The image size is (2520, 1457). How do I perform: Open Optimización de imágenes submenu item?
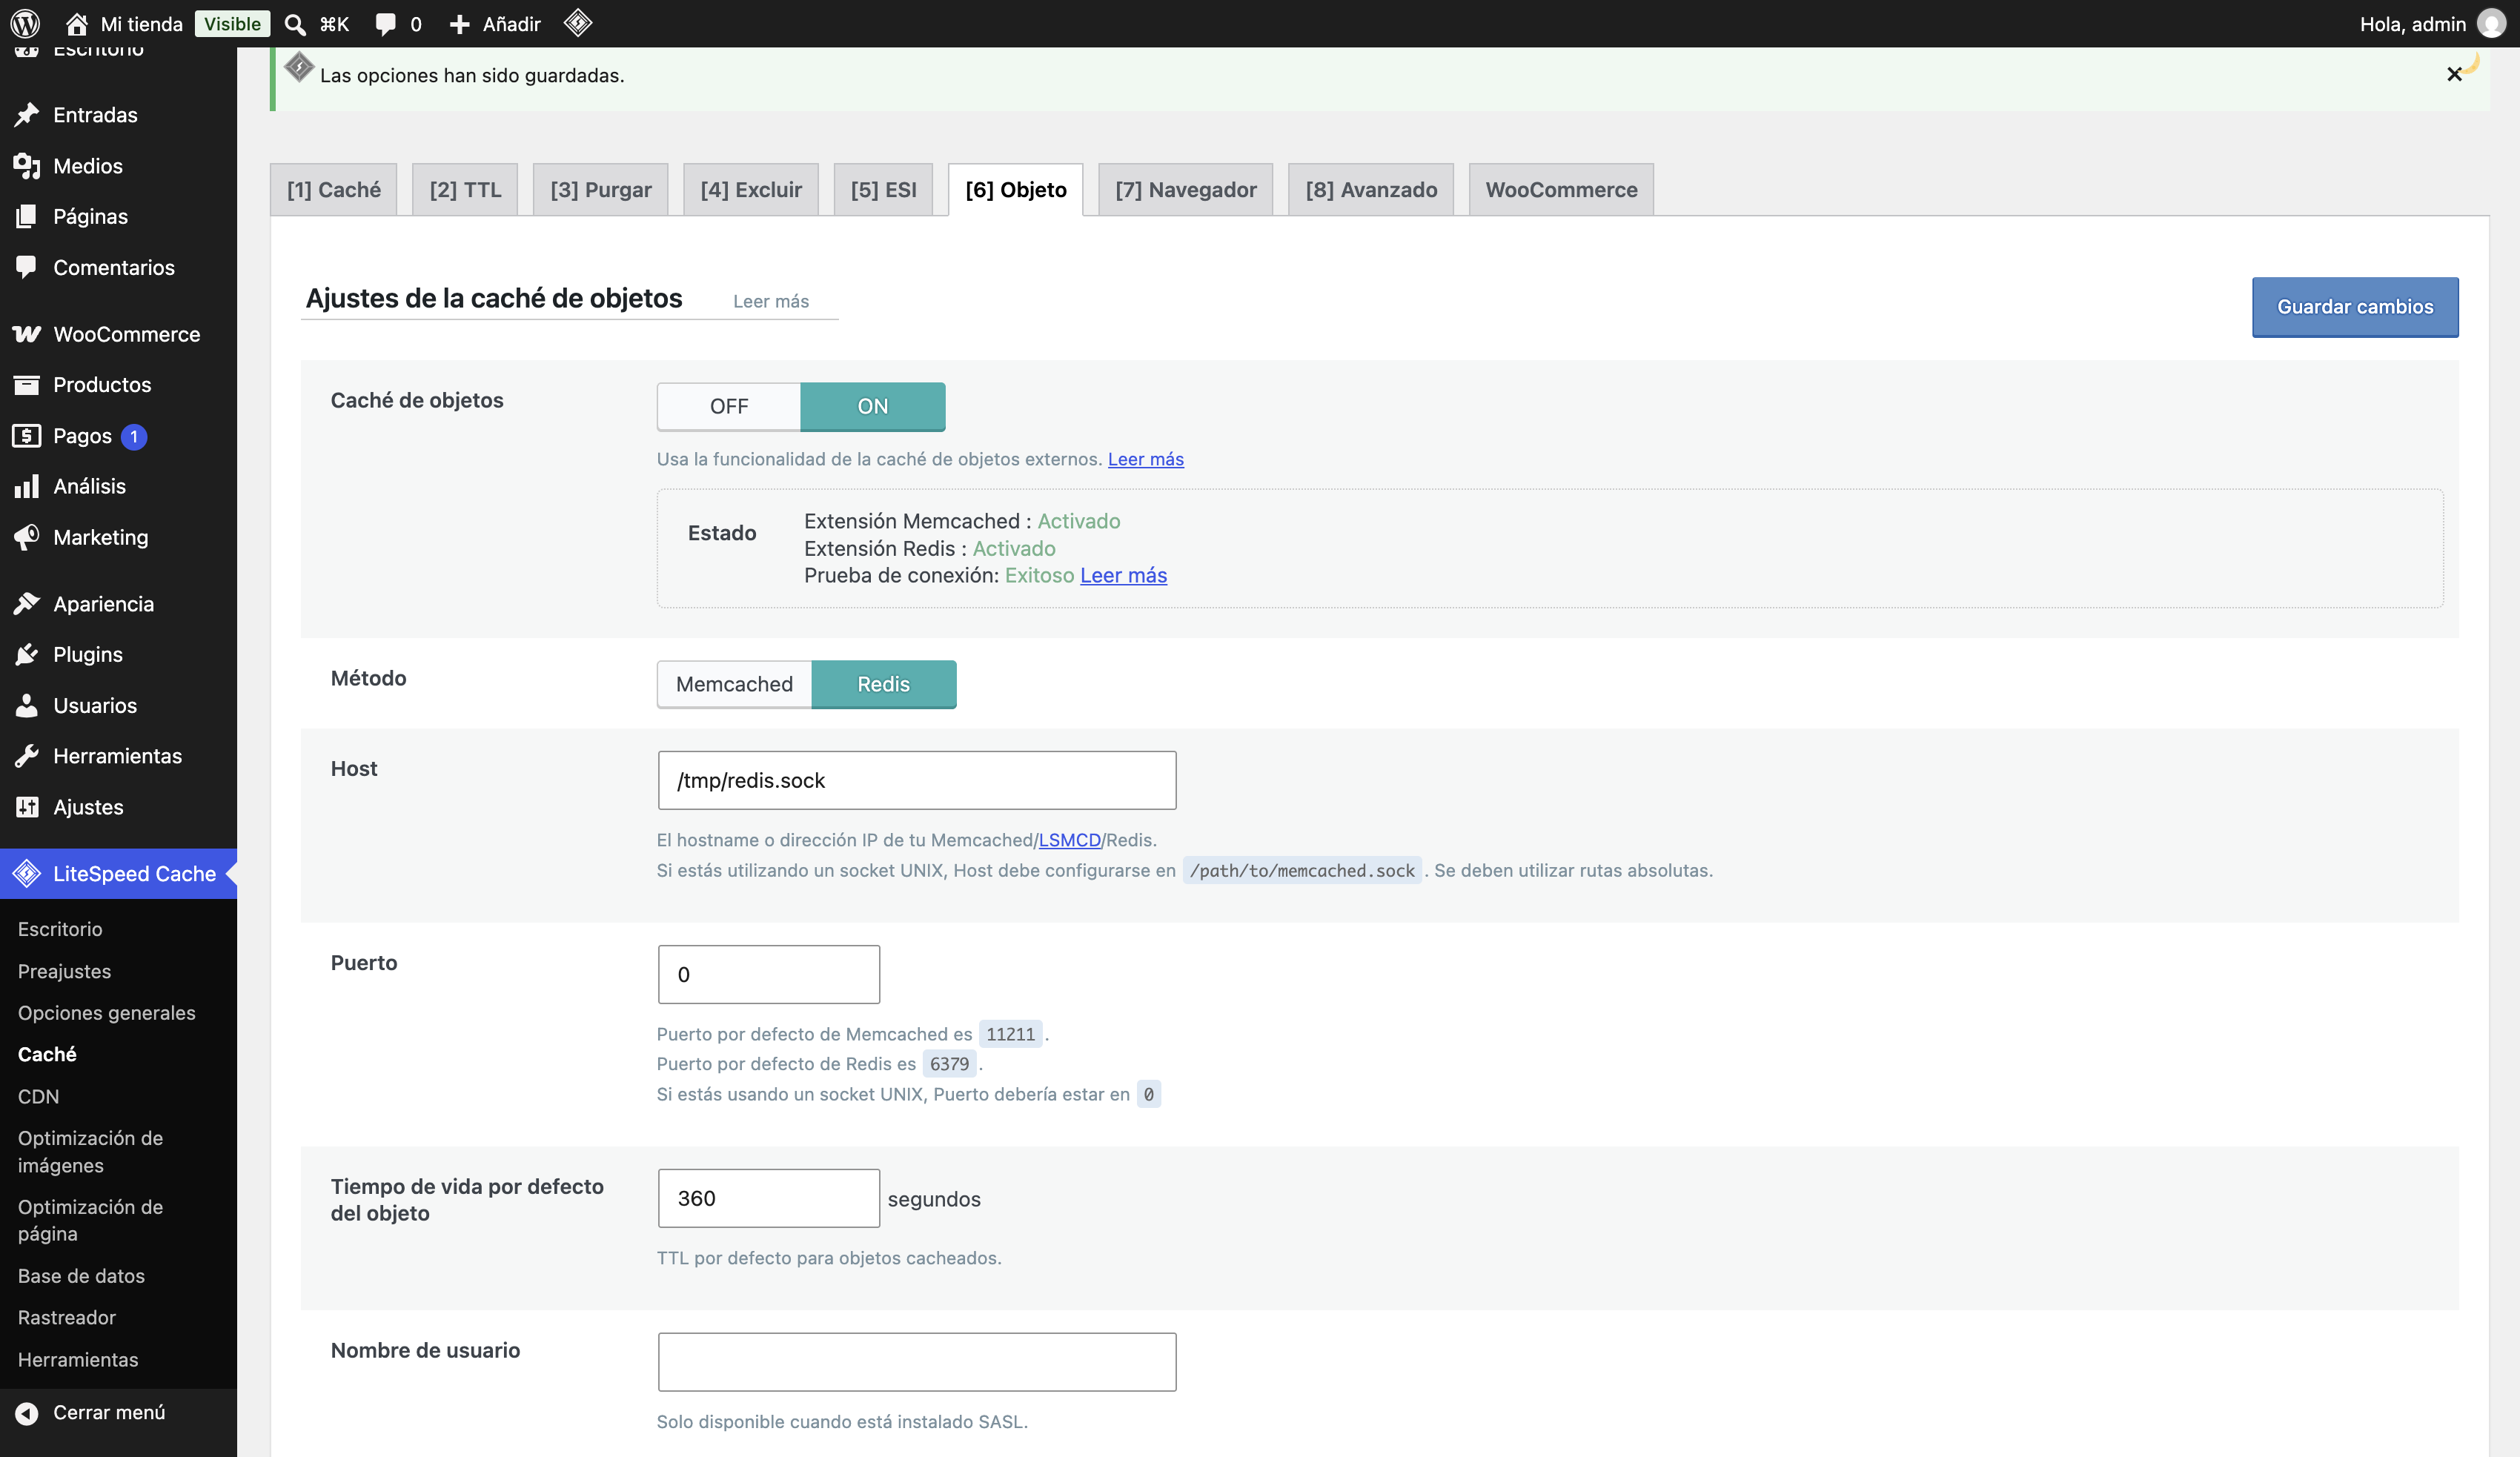click(x=90, y=1151)
